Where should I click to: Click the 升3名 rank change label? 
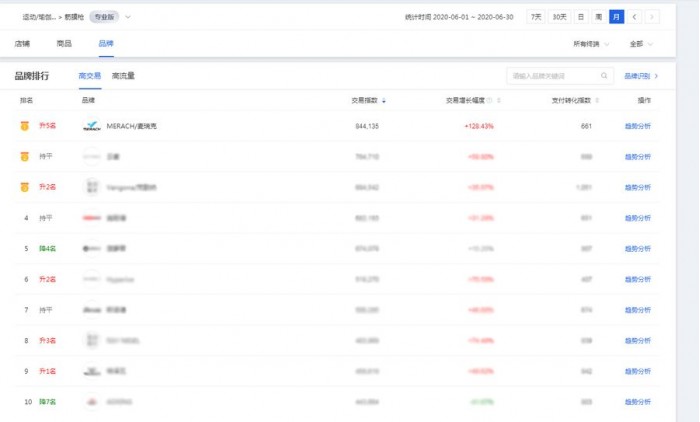tap(47, 340)
